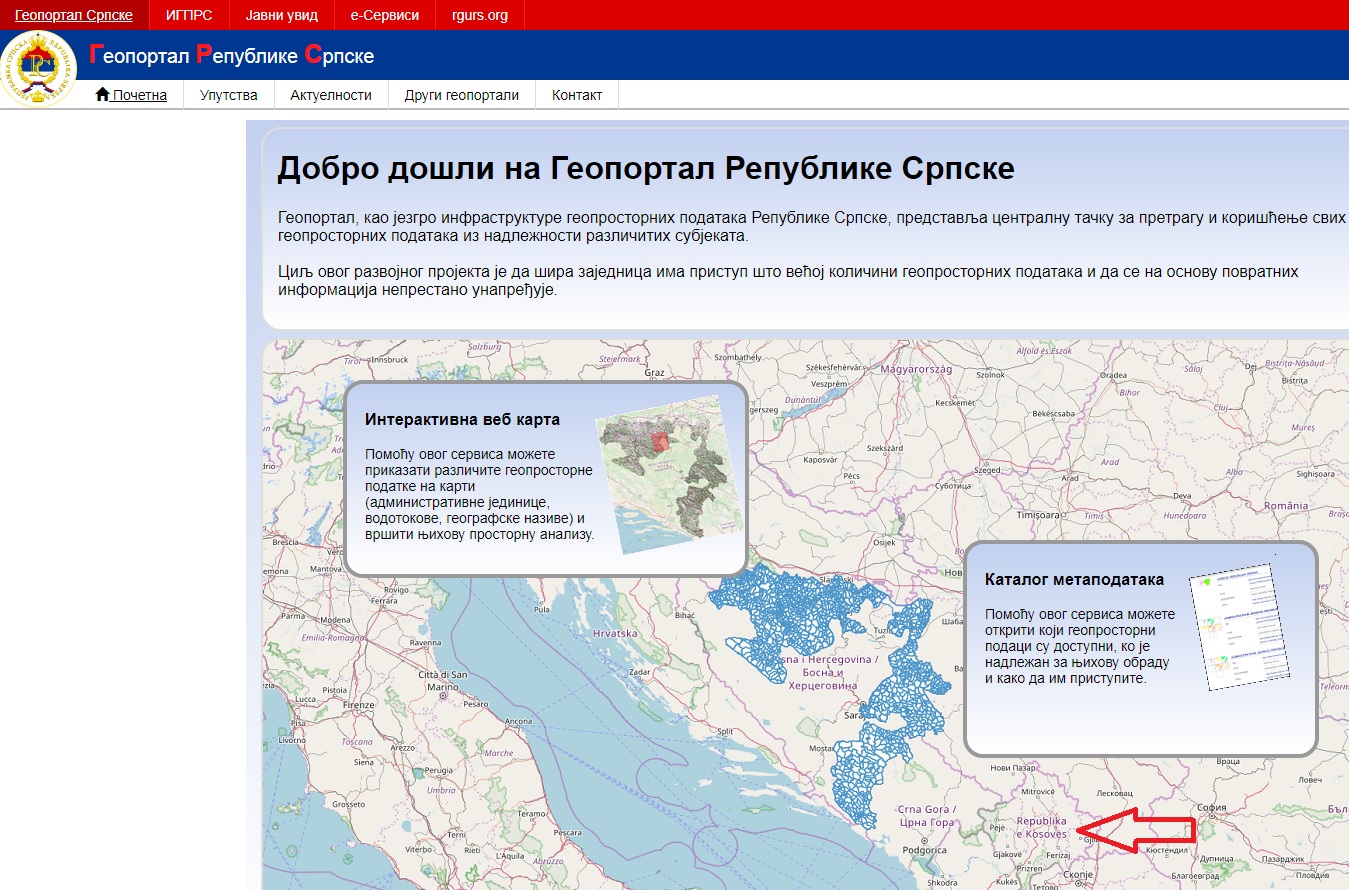Screen dimensions: 1349x890
Task: Open the е-Сервиси tab
Action: [x=385, y=15]
